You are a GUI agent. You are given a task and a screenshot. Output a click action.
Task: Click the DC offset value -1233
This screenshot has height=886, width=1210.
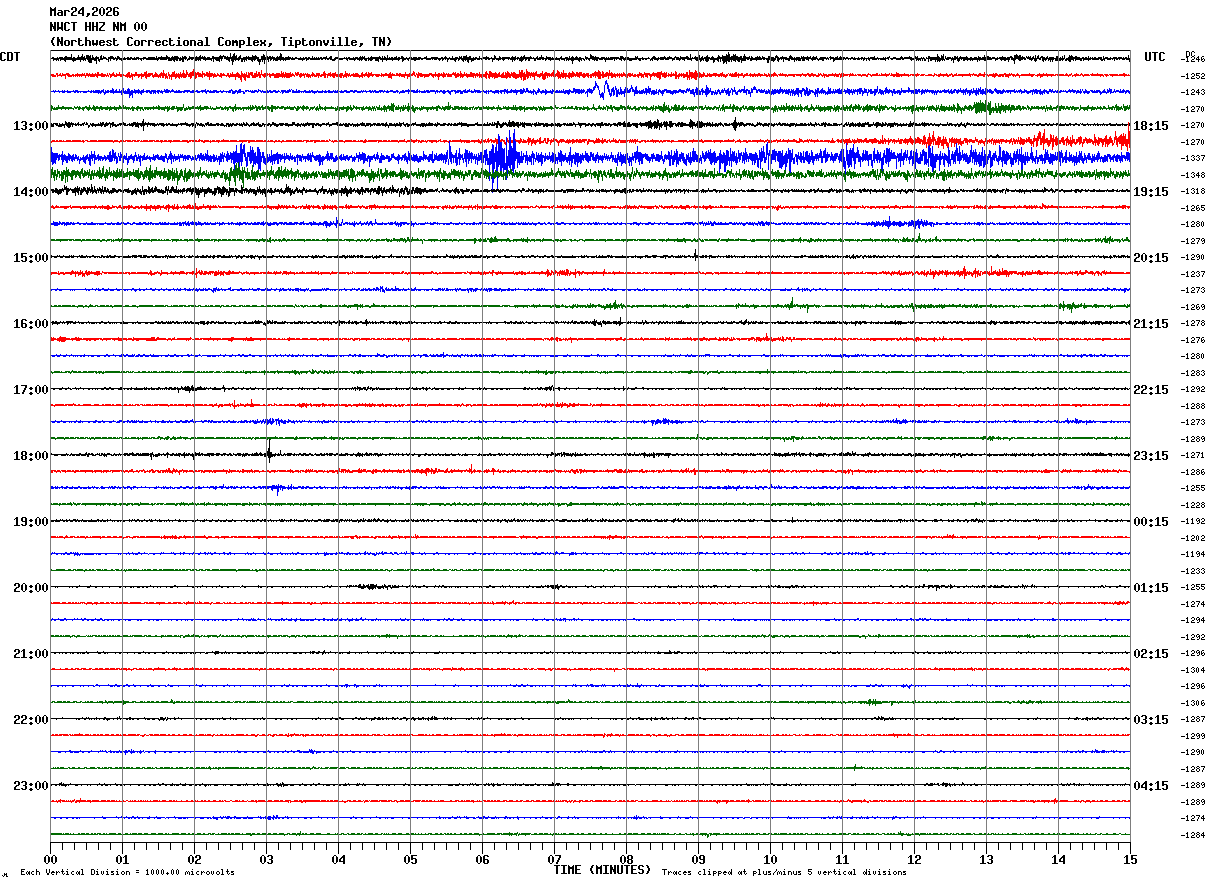(1192, 571)
